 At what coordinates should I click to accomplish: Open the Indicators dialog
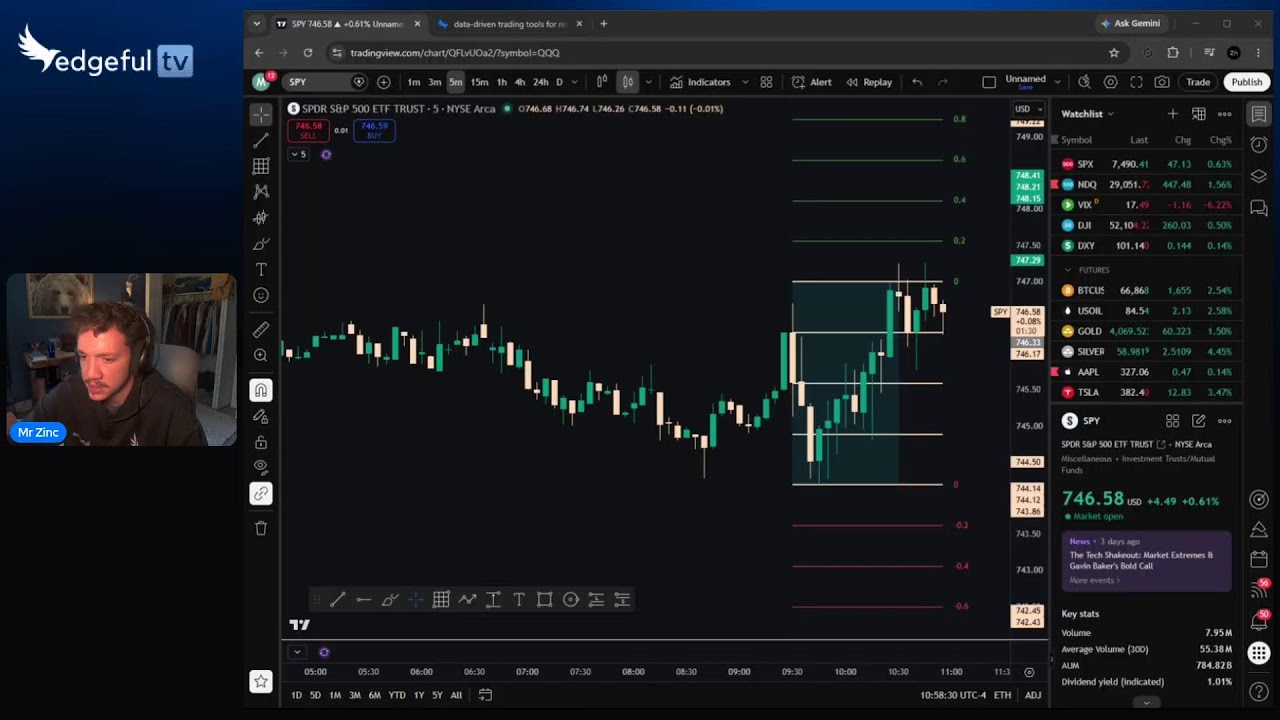[x=701, y=82]
